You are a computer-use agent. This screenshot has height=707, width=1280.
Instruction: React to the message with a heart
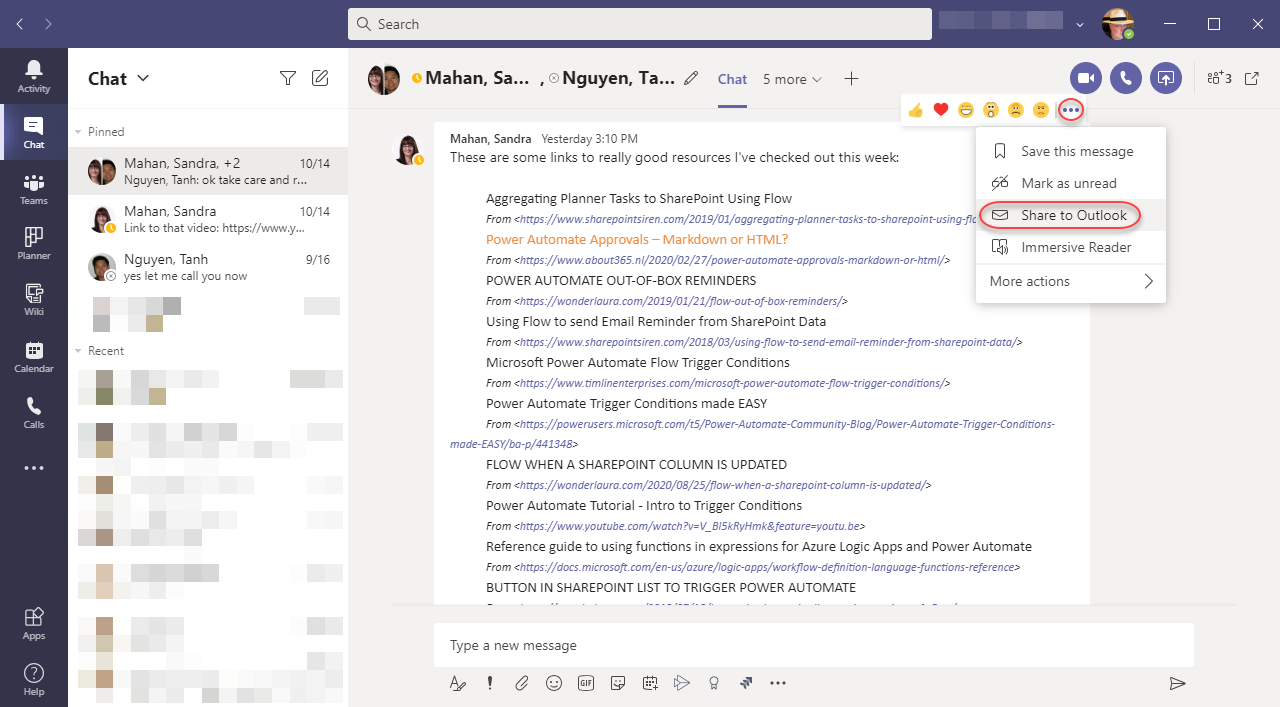(940, 110)
